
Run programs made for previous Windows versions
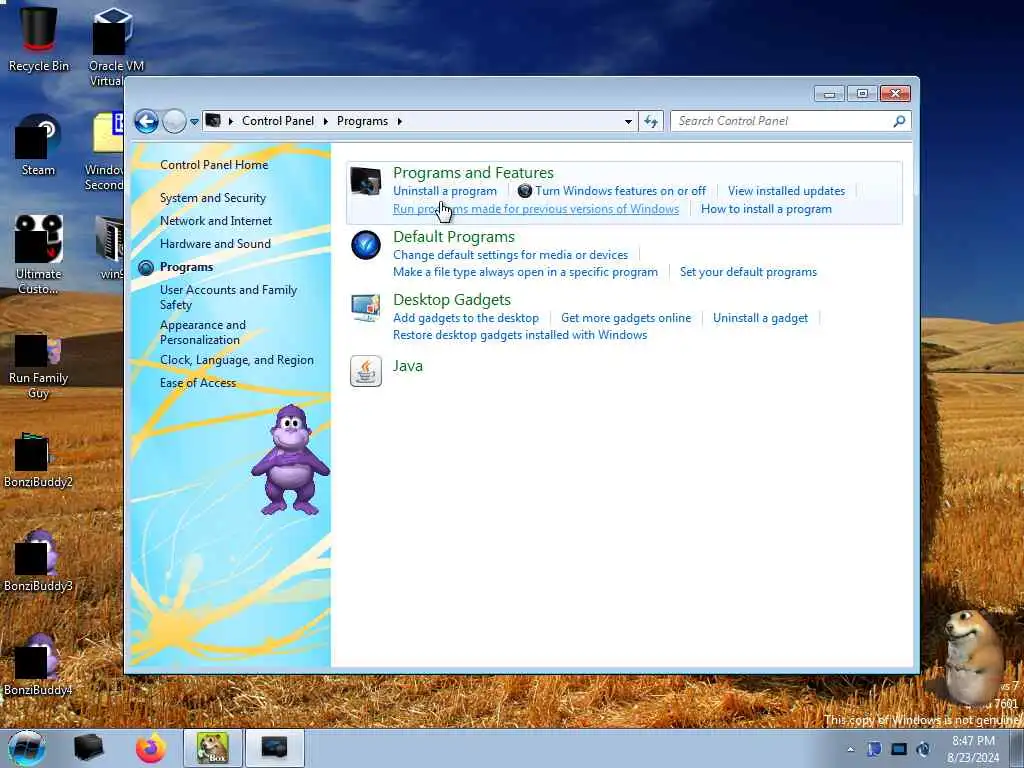pyautogui.click(x=536, y=209)
